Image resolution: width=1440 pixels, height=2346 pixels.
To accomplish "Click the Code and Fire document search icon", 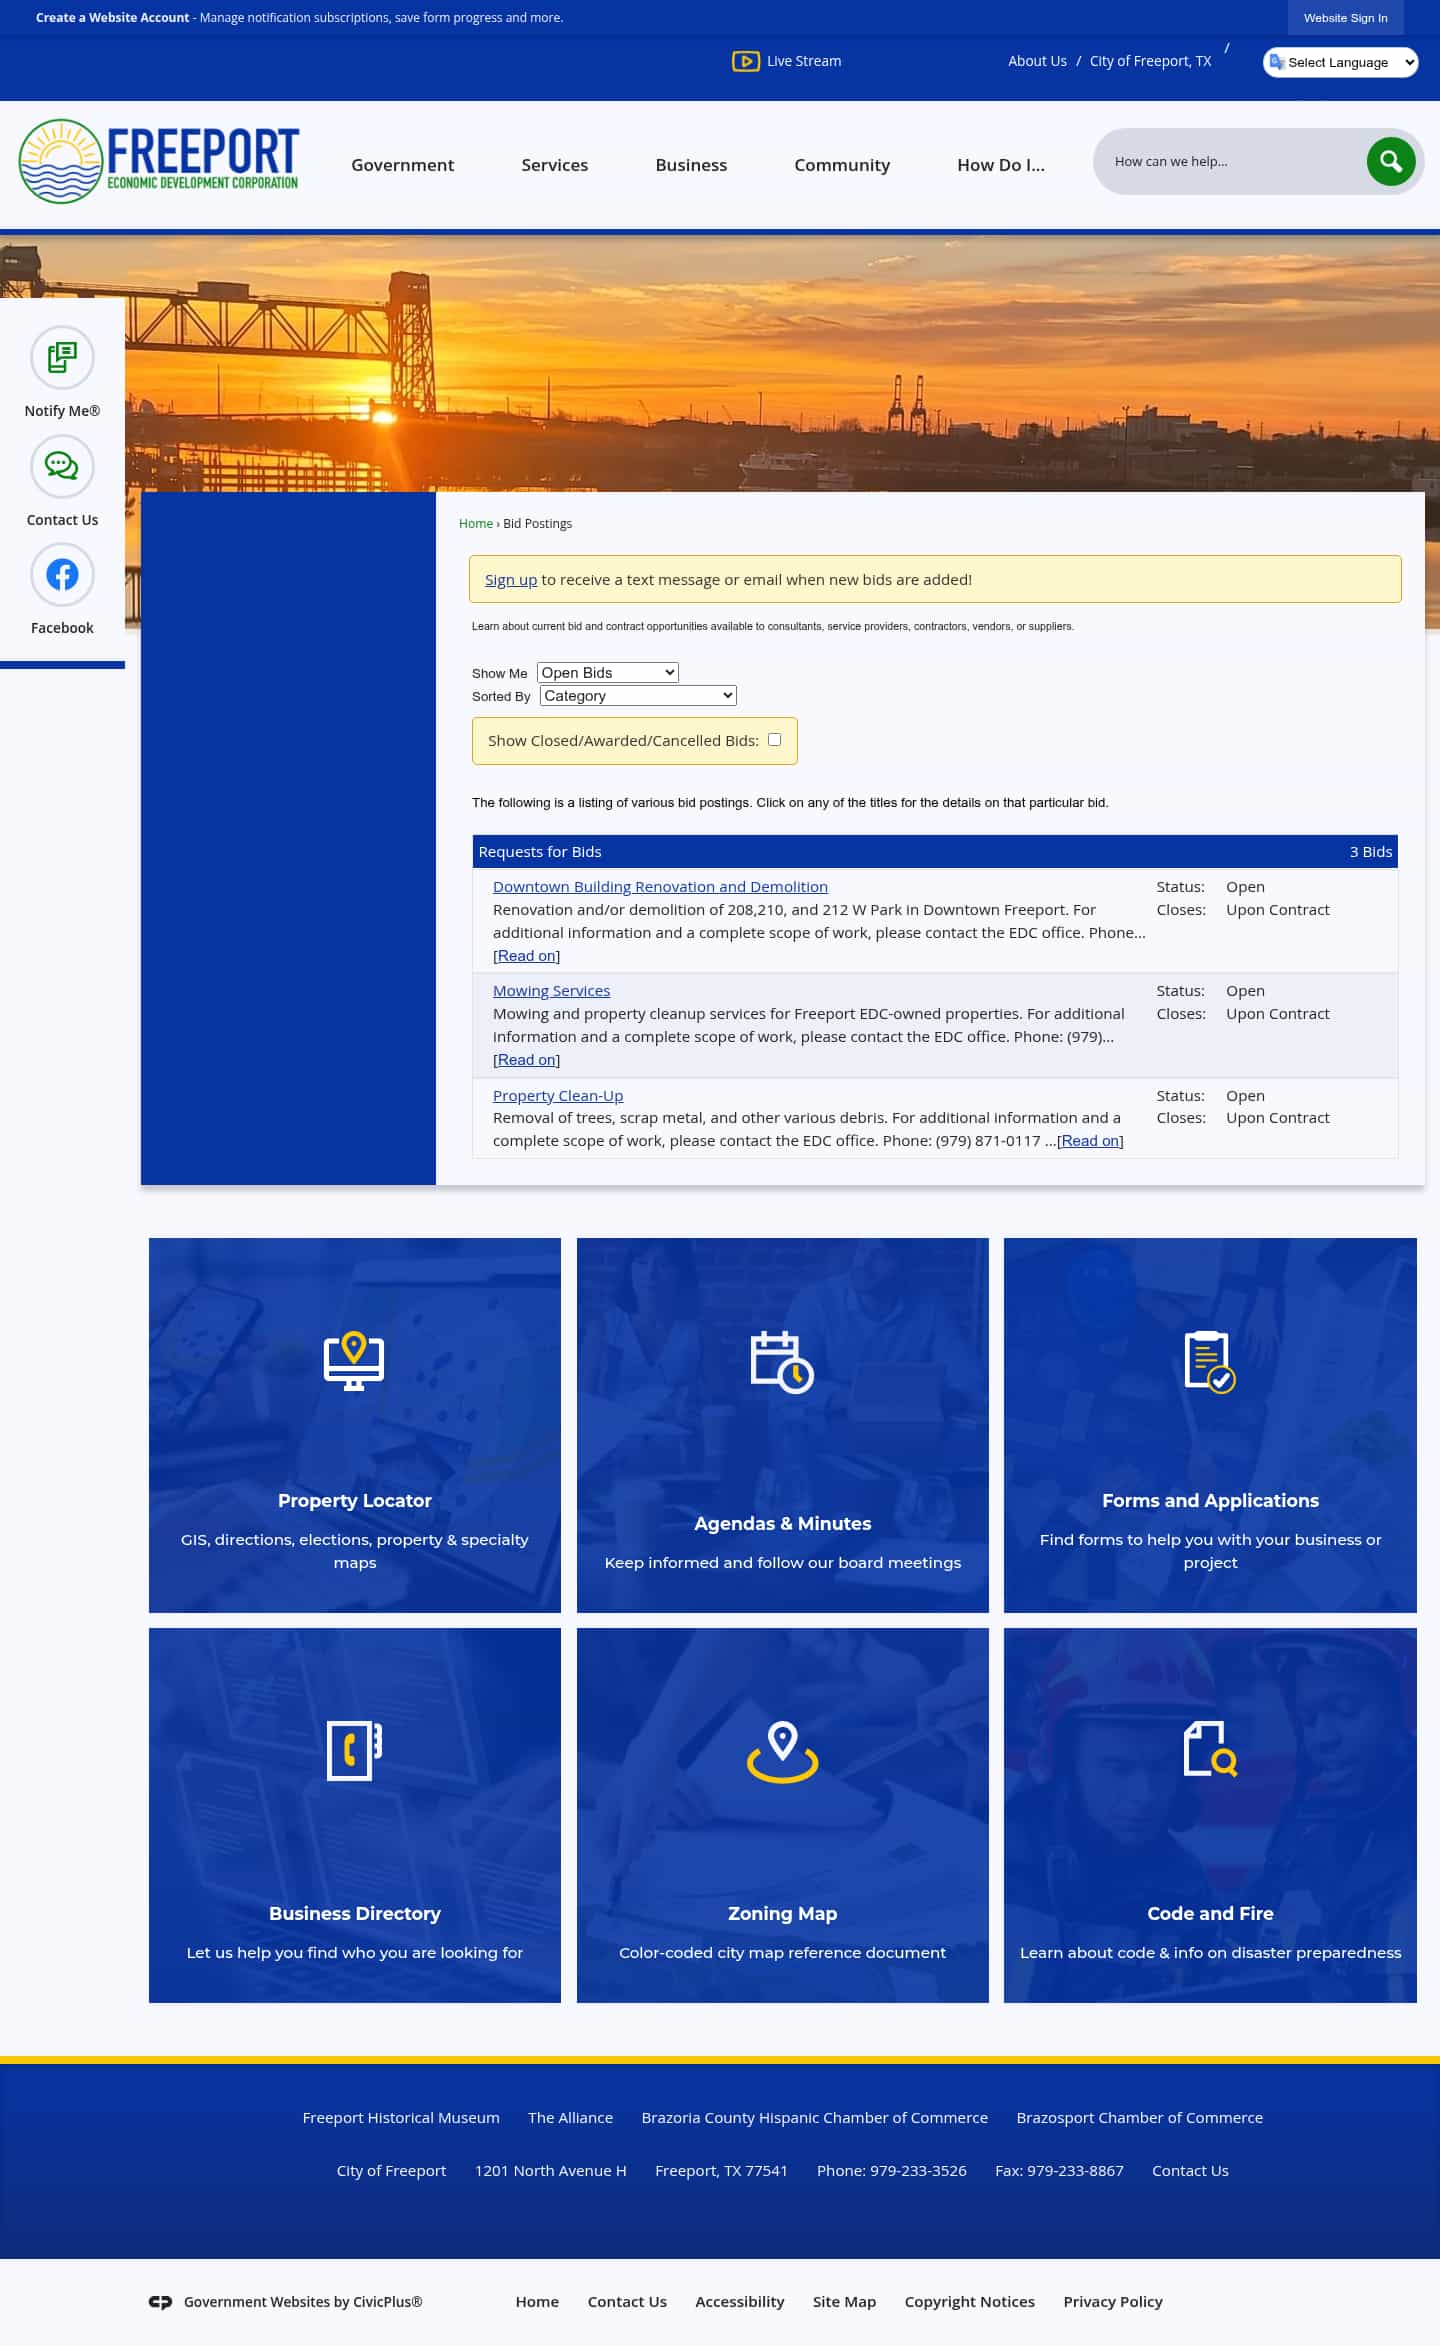I will click(x=1210, y=1749).
